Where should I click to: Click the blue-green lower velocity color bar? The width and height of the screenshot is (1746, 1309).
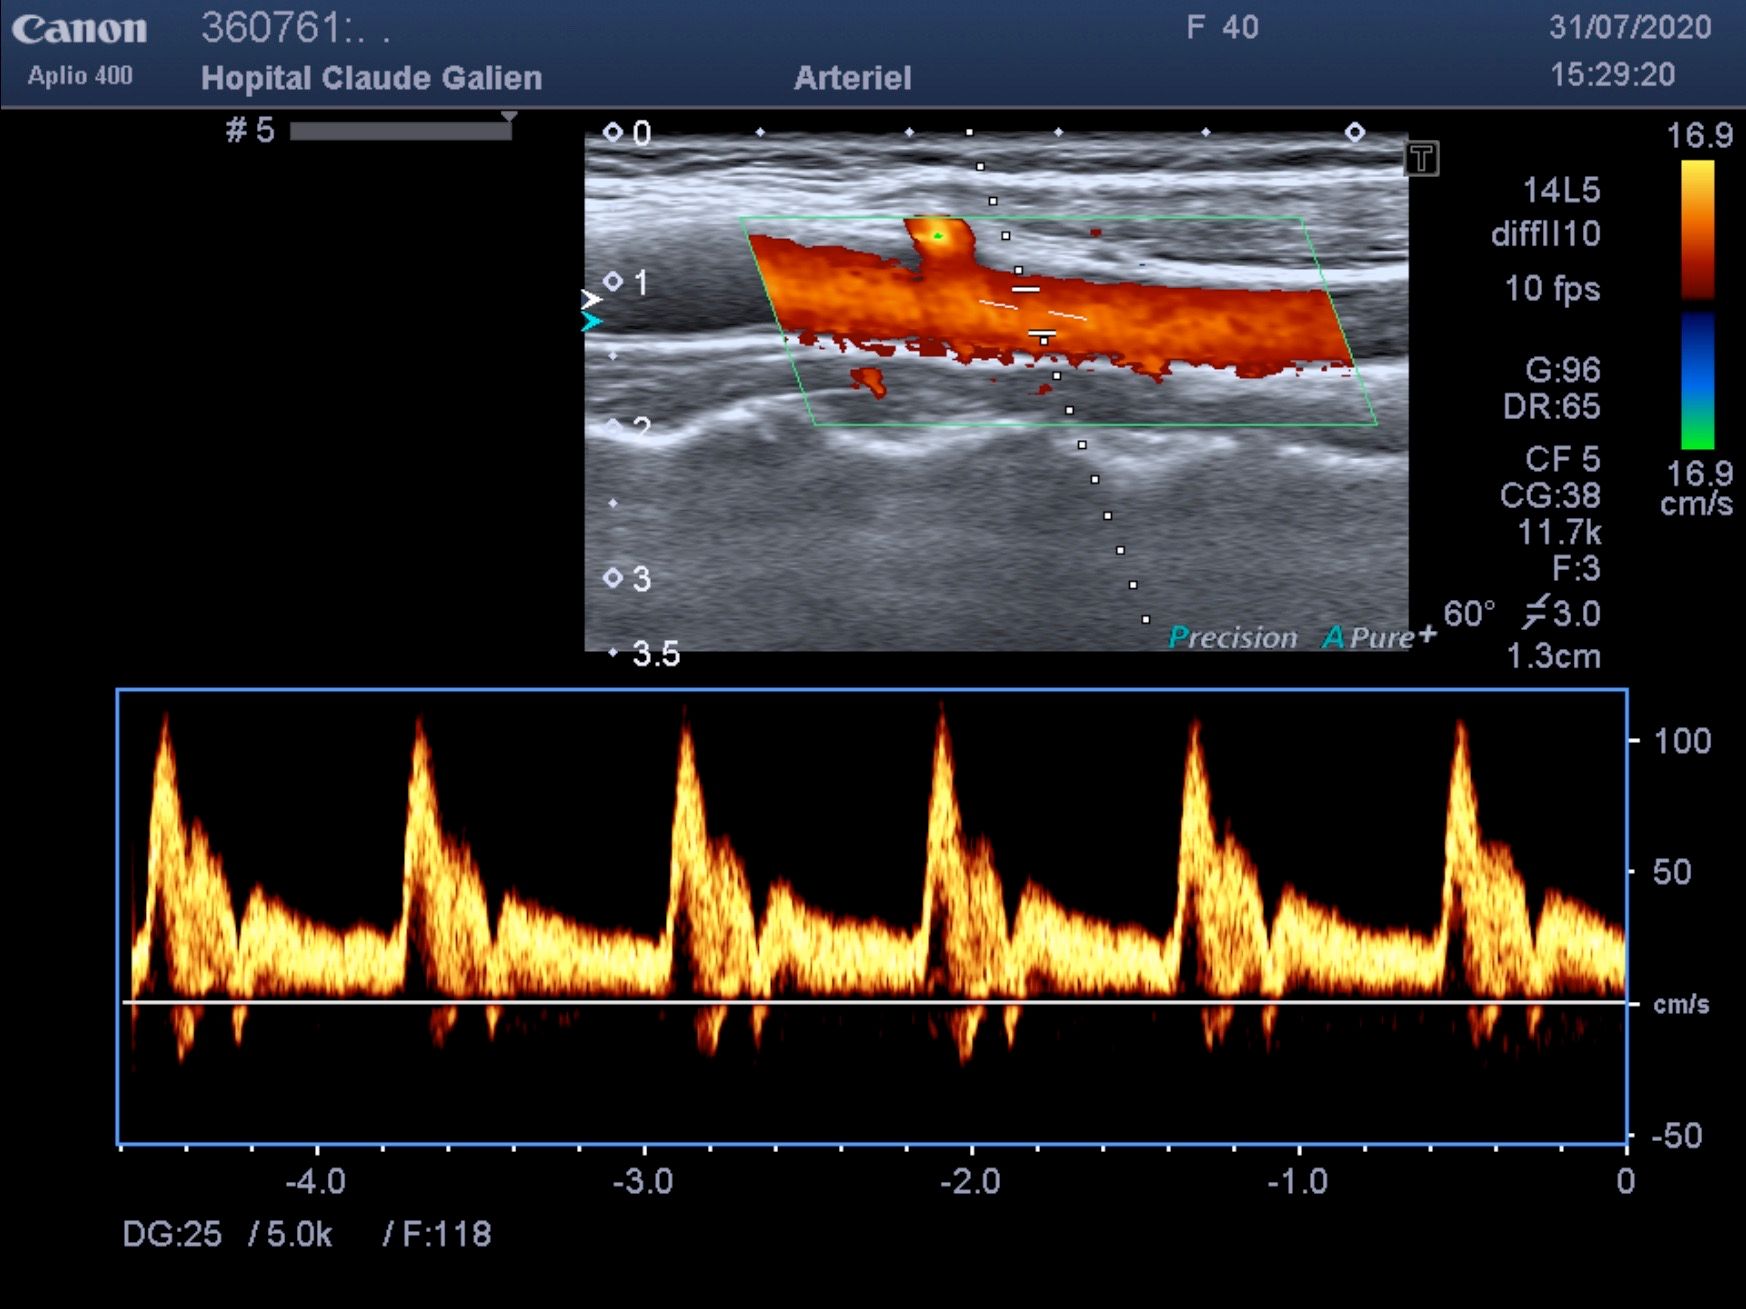point(1697,380)
